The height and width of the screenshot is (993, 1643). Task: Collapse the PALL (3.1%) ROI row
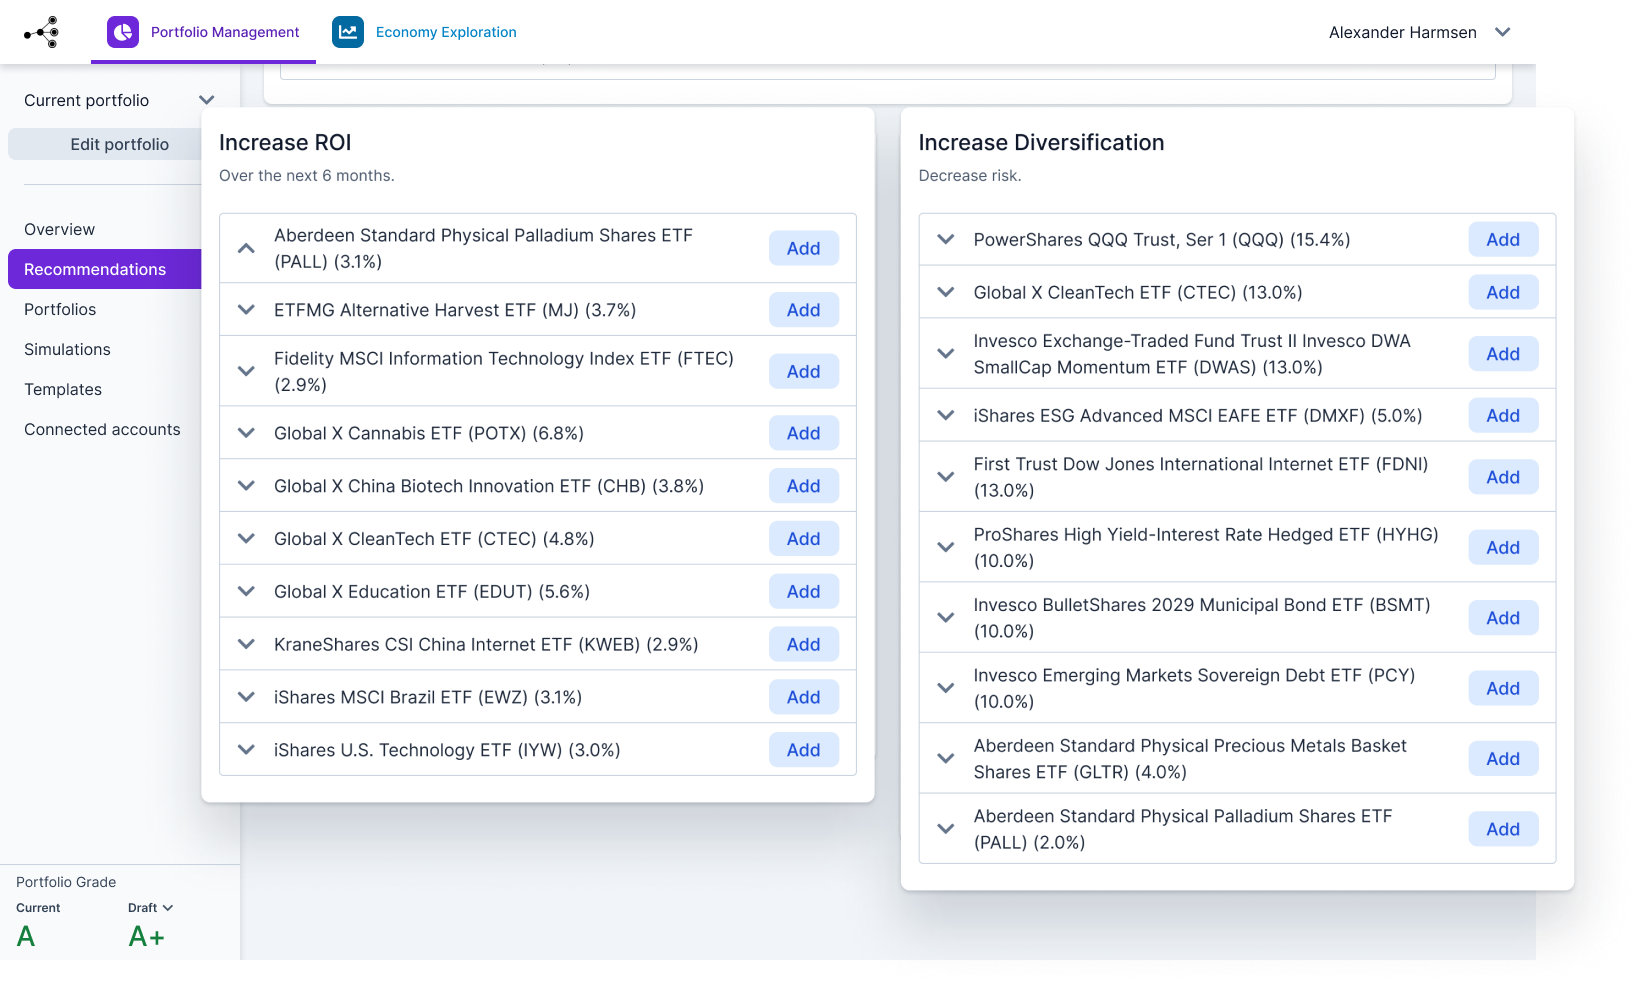[x=246, y=248]
